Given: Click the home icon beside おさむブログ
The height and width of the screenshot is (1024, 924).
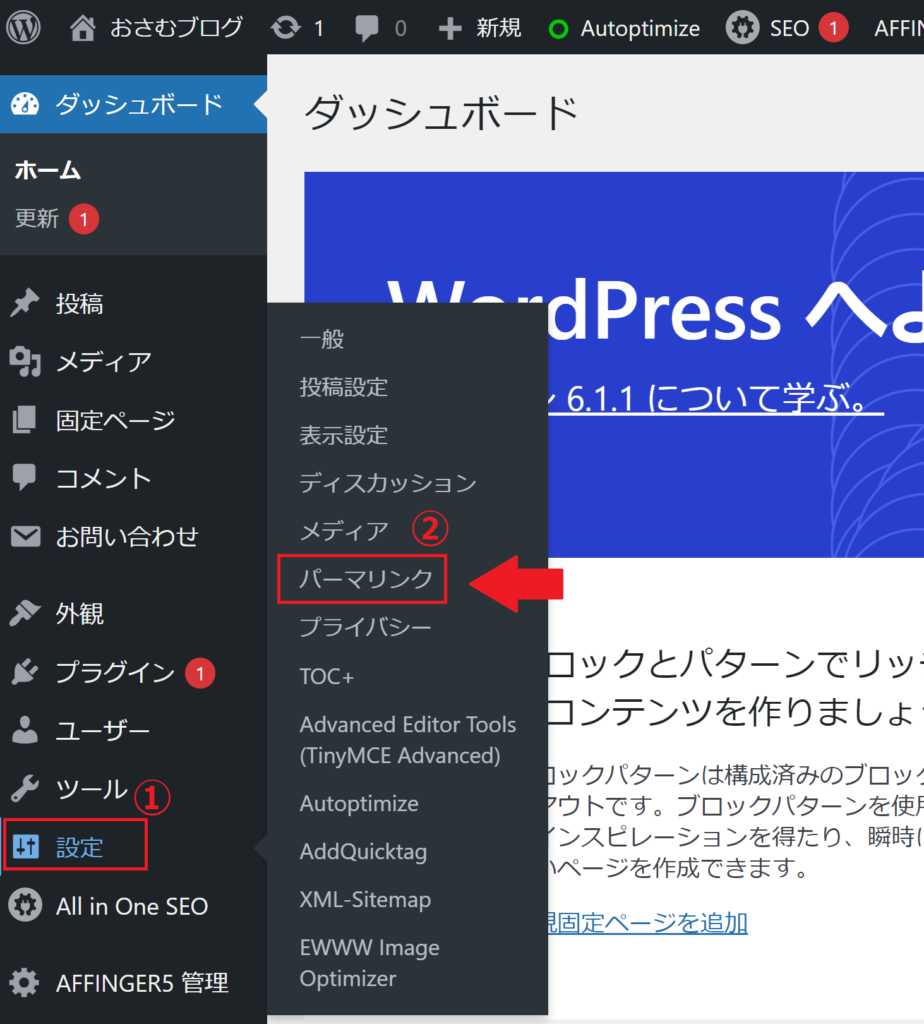Looking at the screenshot, I should [83, 28].
